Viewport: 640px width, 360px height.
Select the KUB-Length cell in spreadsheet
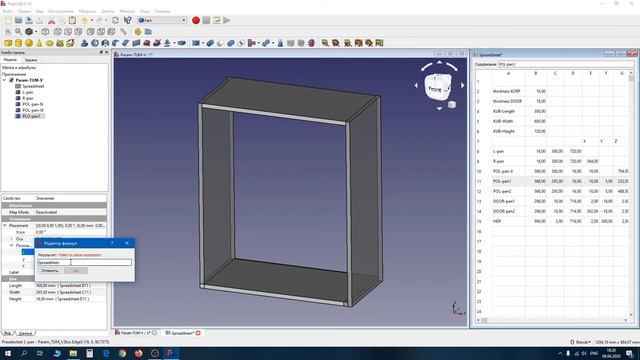point(508,111)
